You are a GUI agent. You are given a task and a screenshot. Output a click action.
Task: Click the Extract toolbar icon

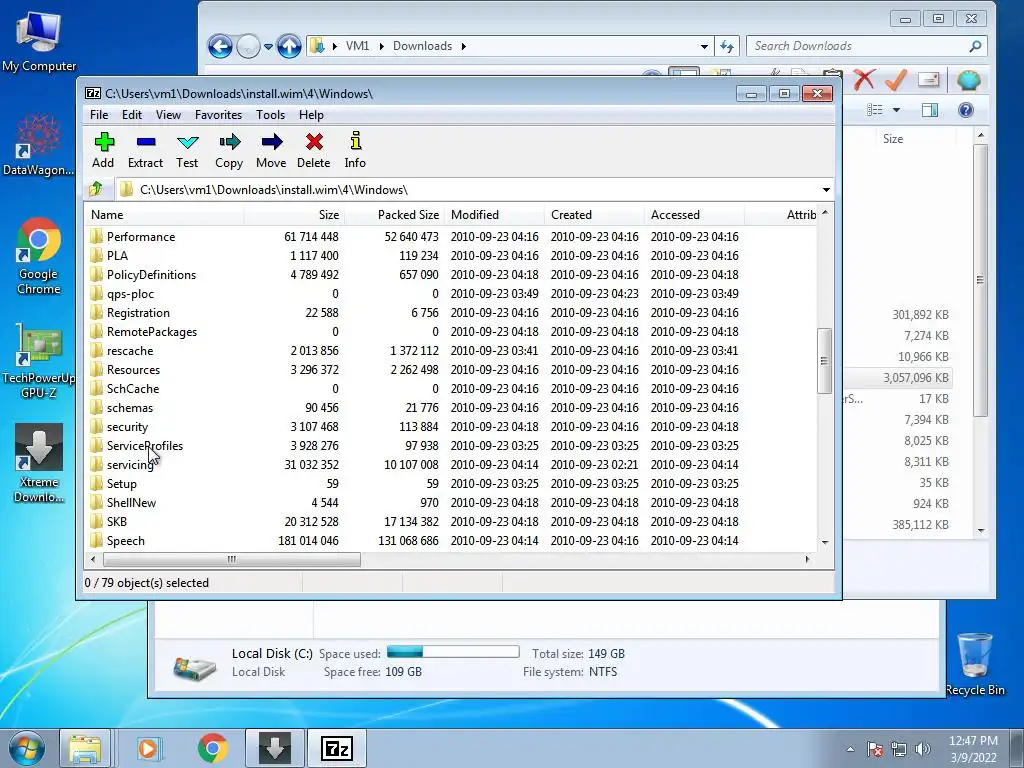click(x=145, y=151)
